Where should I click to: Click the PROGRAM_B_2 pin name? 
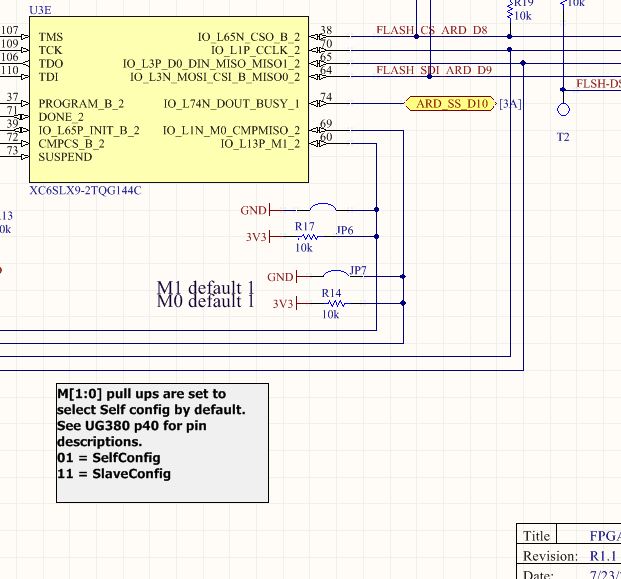coord(81,103)
